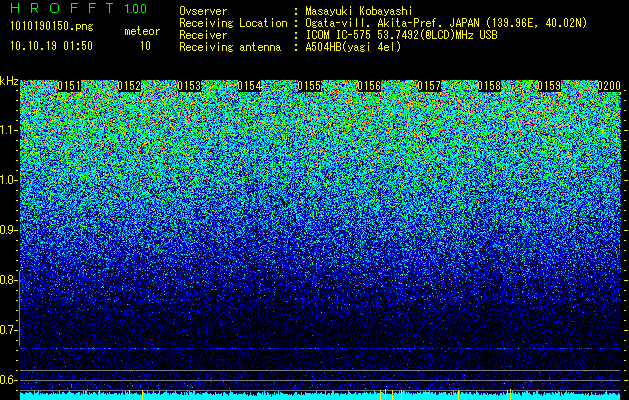The image size is (629, 400).
Task: Click the 1.1 frequency axis label
Action: pyautogui.click(x=9, y=130)
